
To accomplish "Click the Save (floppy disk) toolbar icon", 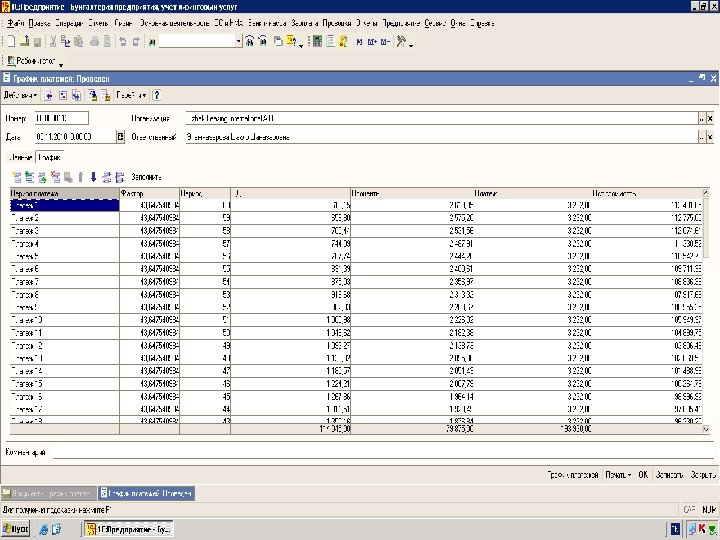I will click(x=37, y=42).
